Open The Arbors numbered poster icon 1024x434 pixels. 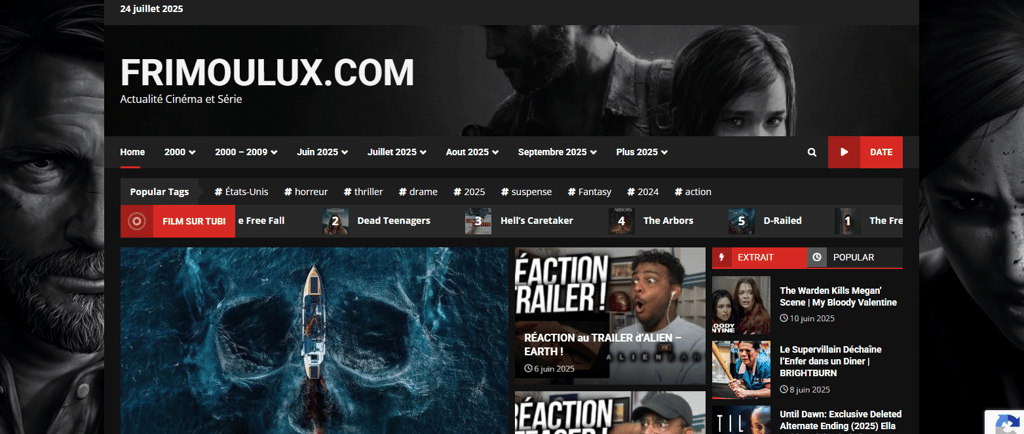[621, 221]
